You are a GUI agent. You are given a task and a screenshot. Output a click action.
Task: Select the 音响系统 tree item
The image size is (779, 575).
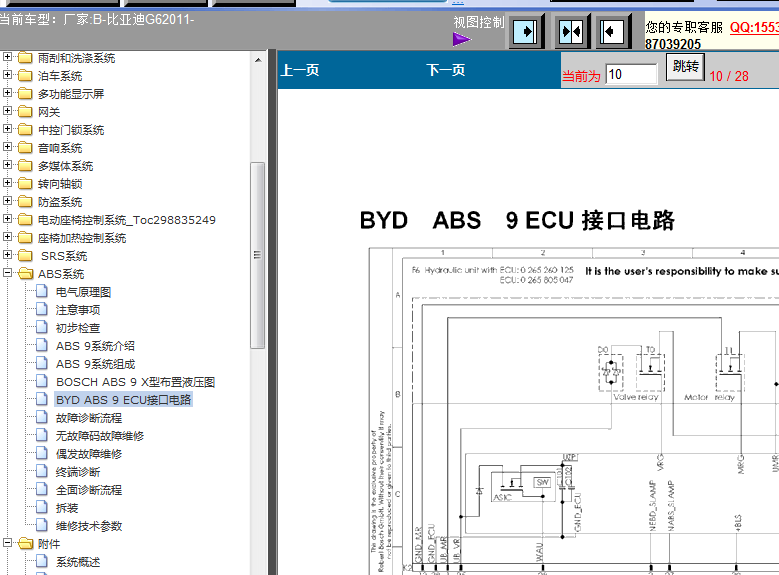click(60, 148)
